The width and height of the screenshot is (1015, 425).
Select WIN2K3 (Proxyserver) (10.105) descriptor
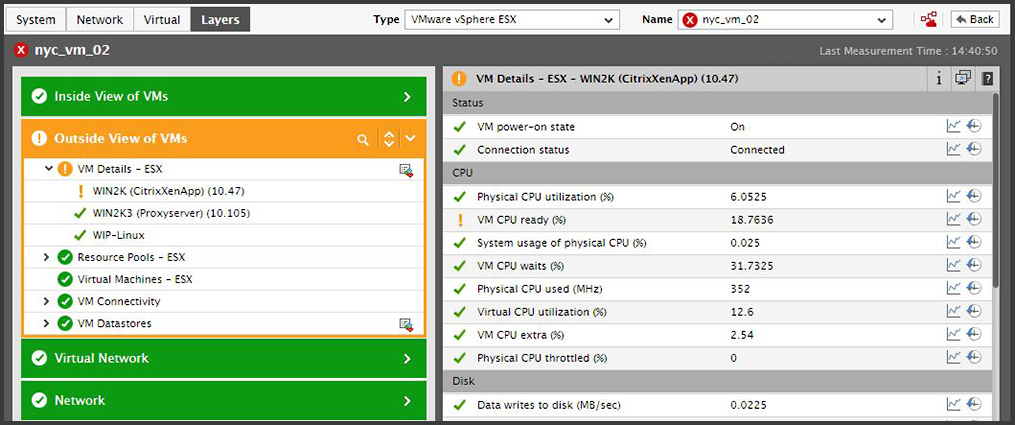pyautogui.click(x=172, y=213)
